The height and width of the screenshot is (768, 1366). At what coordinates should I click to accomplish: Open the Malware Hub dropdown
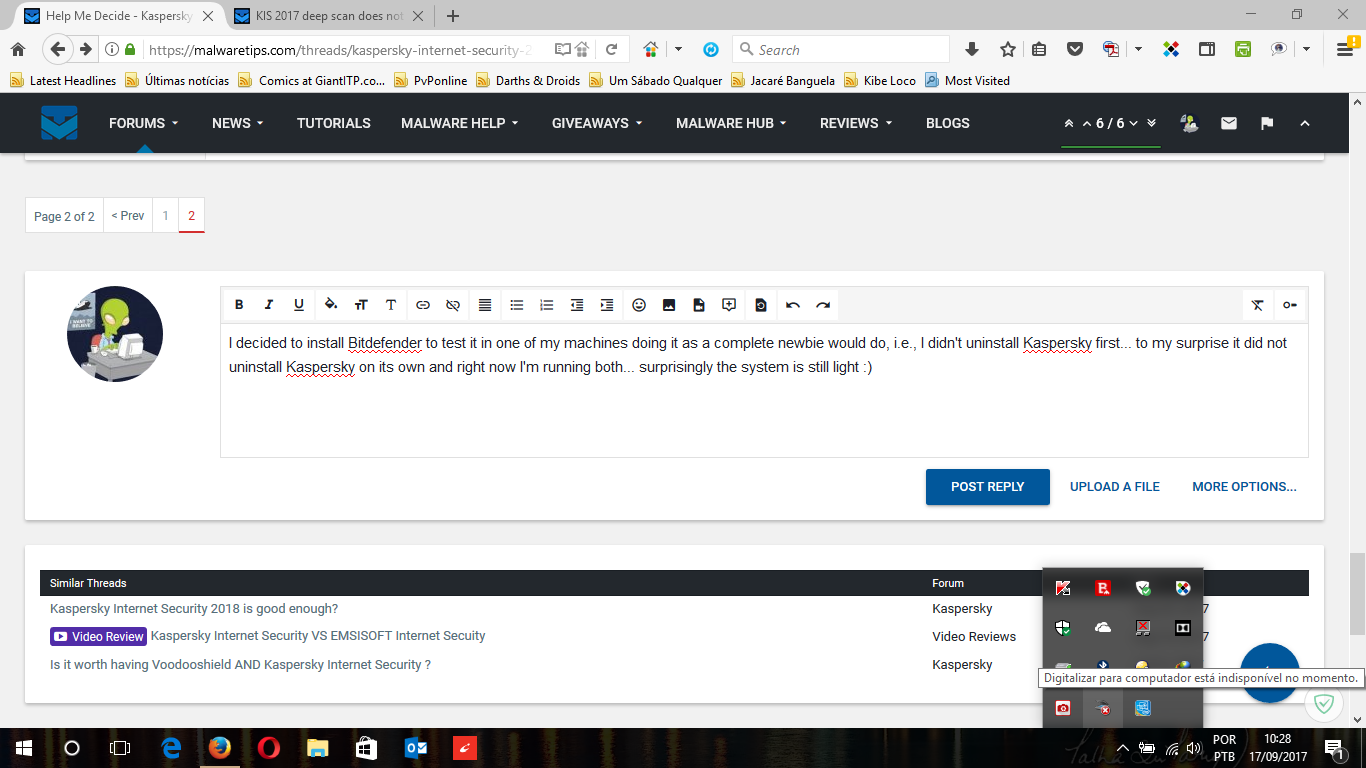coord(732,123)
